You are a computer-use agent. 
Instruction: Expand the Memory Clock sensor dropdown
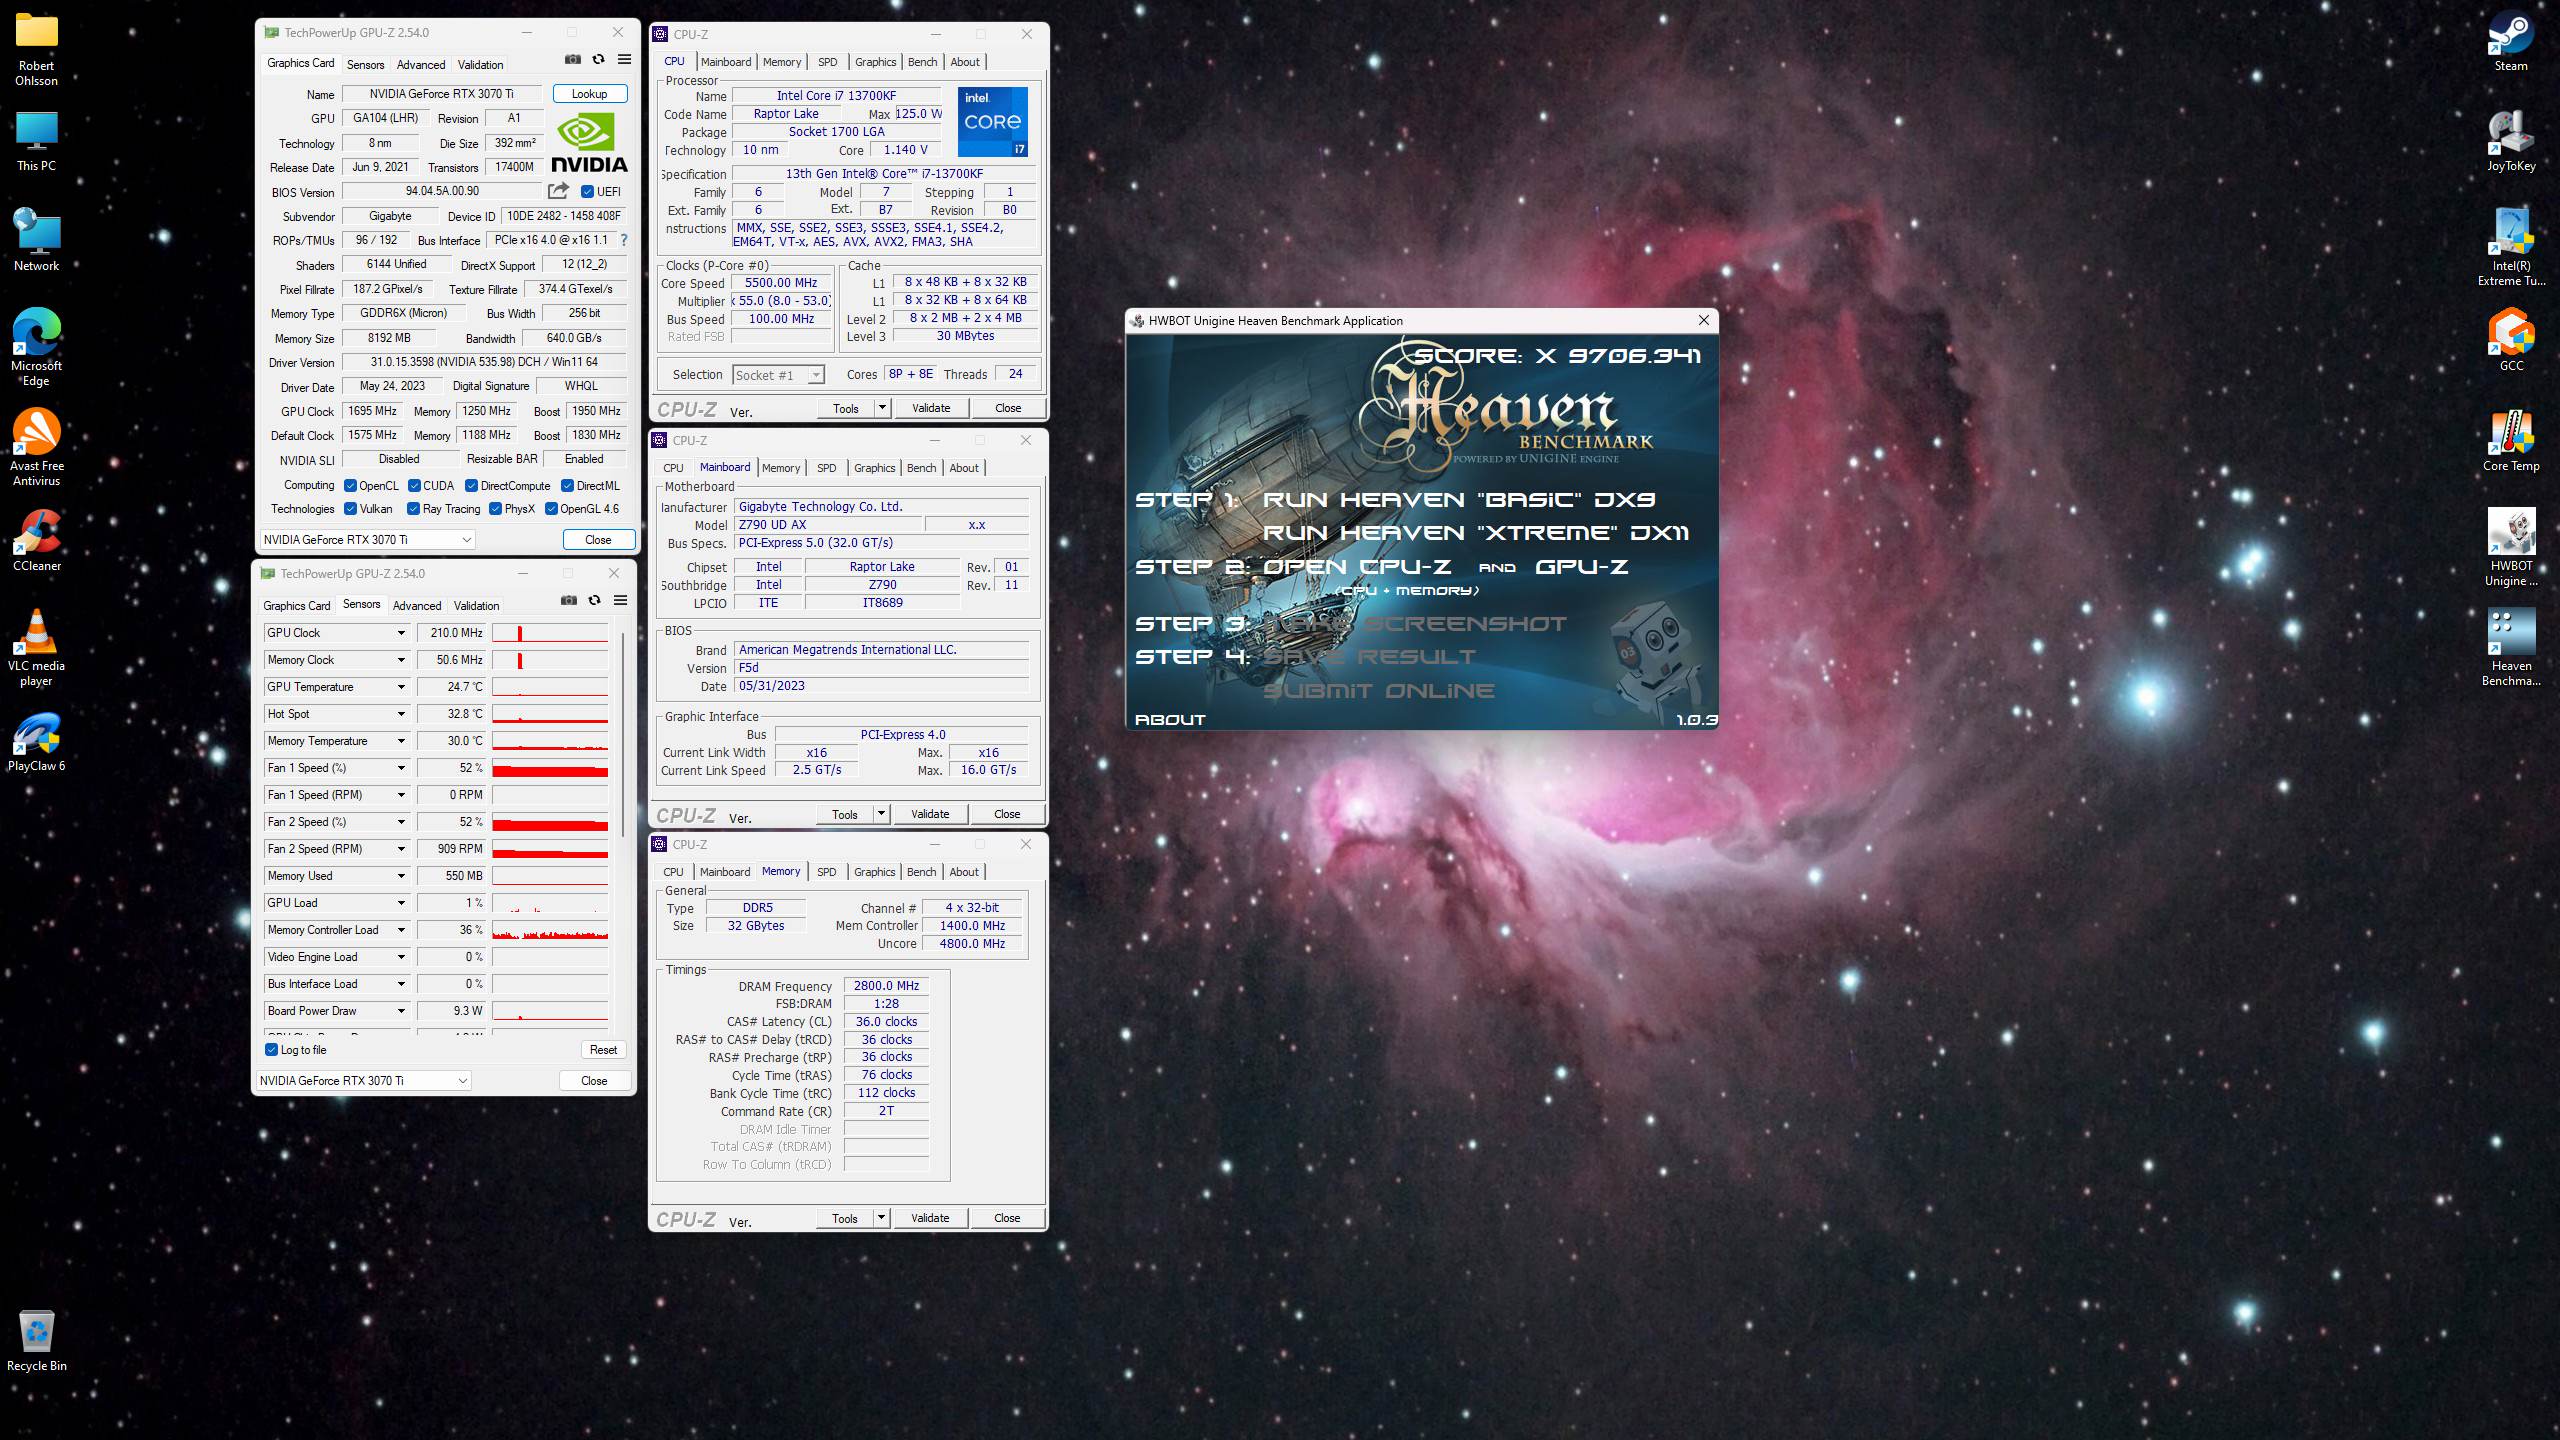(401, 660)
